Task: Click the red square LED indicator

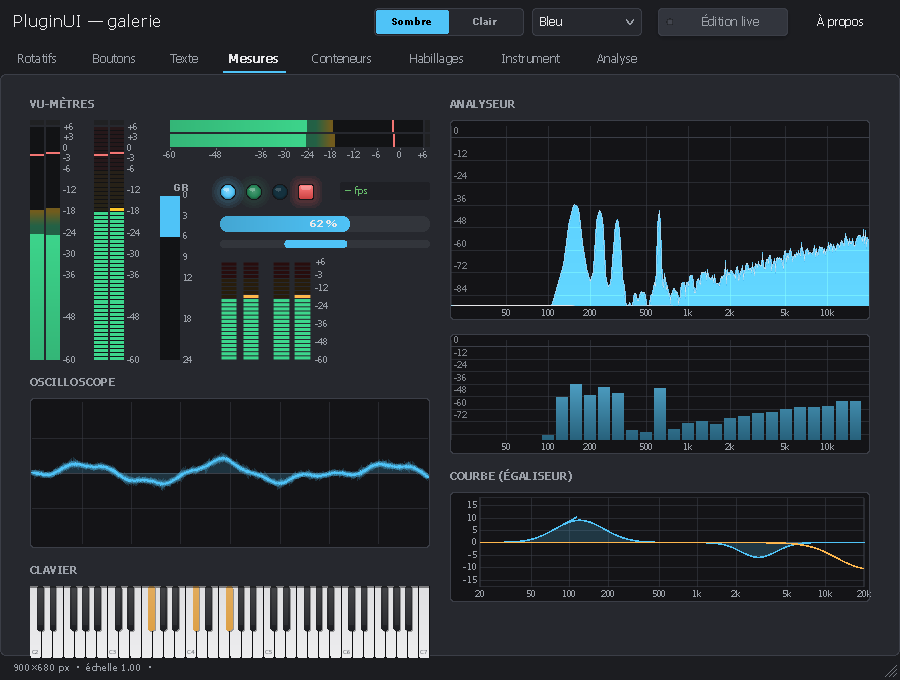Action: tap(306, 192)
